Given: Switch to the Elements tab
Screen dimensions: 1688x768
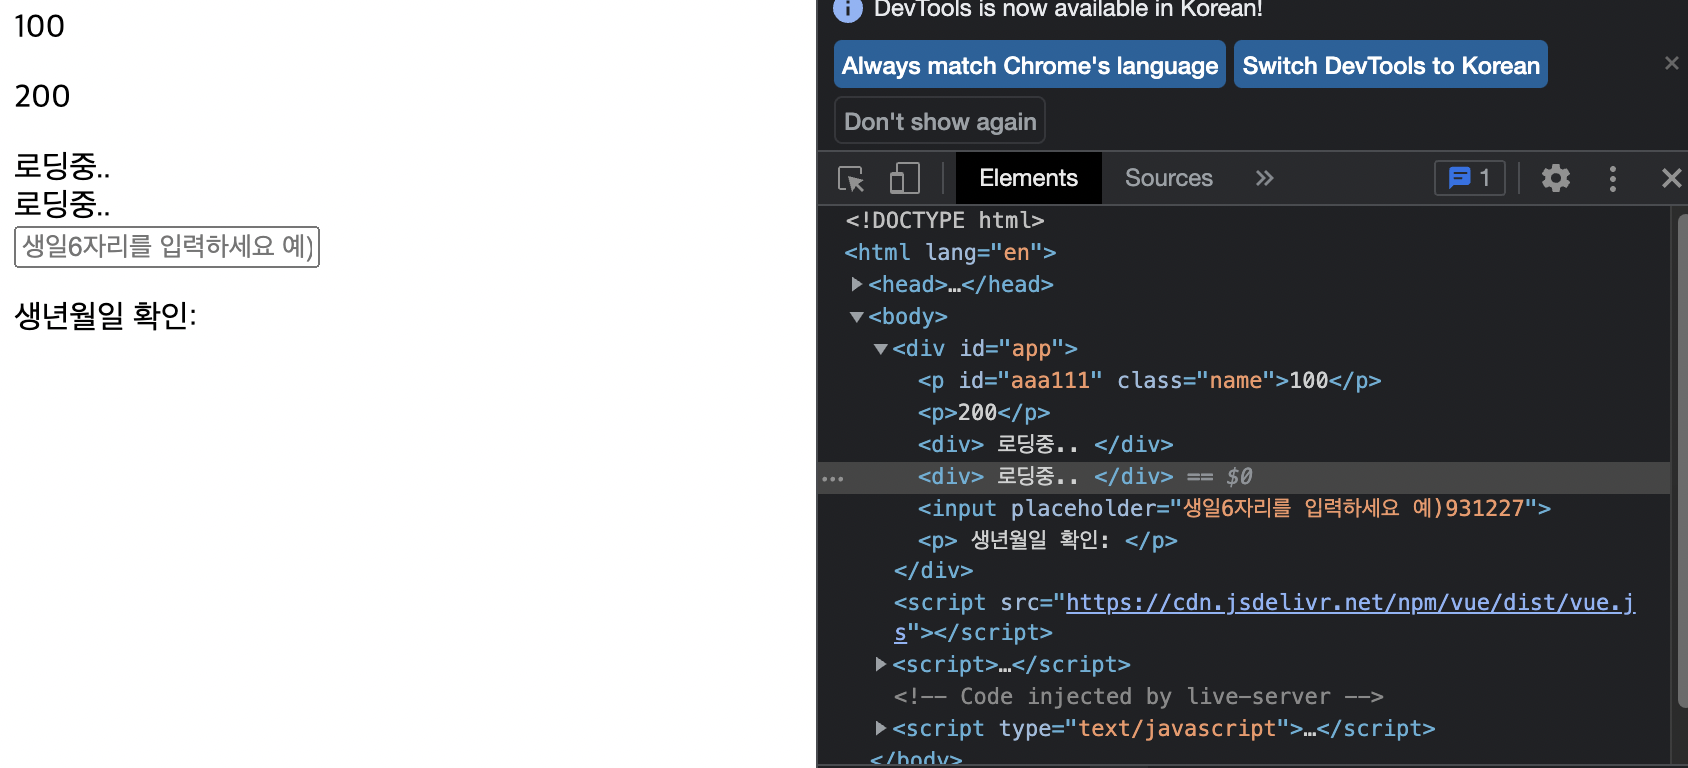Looking at the screenshot, I should (x=1028, y=178).
